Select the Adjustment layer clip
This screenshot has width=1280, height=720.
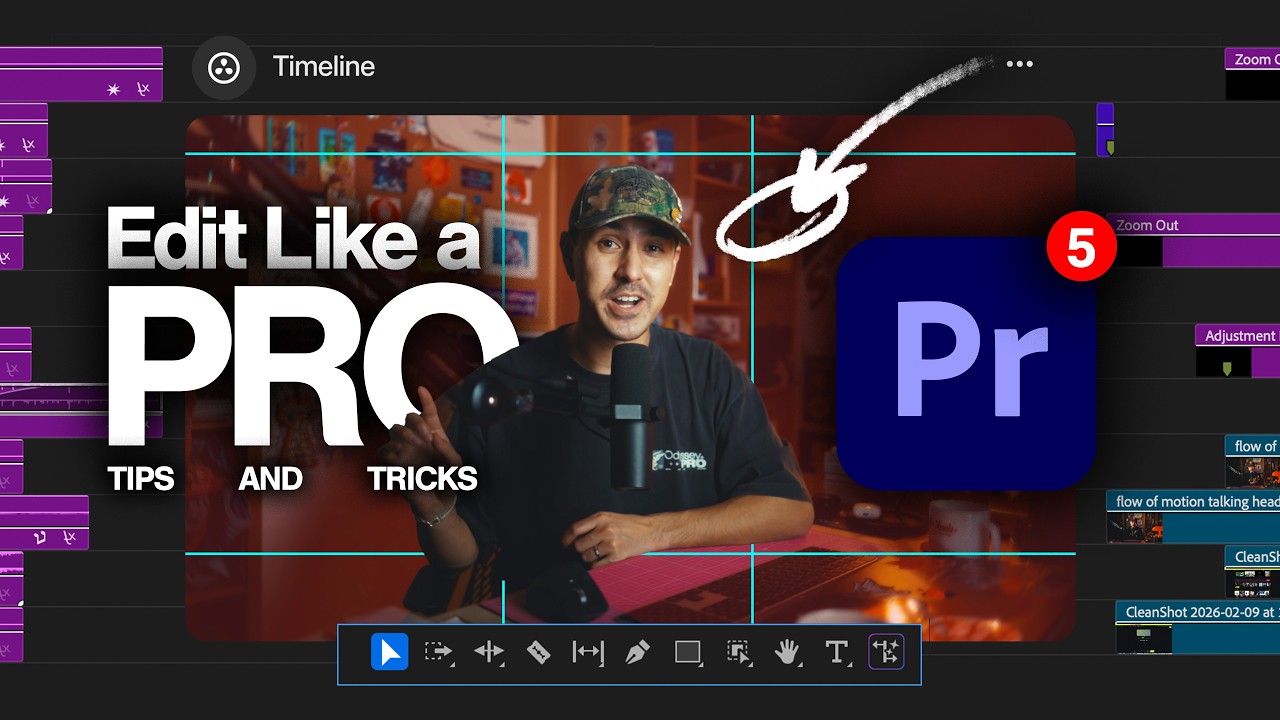pos(1237,351)
